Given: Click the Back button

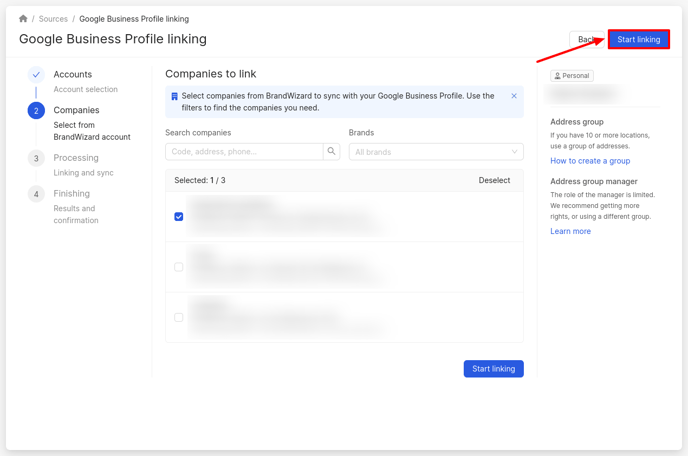Looking at the screenshot, I should point(587,39).
